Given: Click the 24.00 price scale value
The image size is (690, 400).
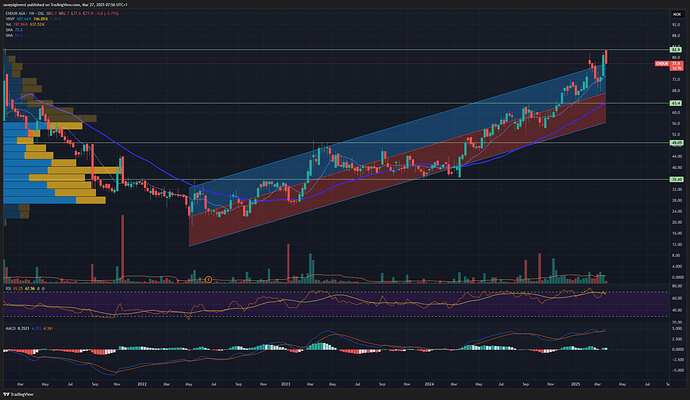Looking at the screenshot, I should [x=677, y=211].
